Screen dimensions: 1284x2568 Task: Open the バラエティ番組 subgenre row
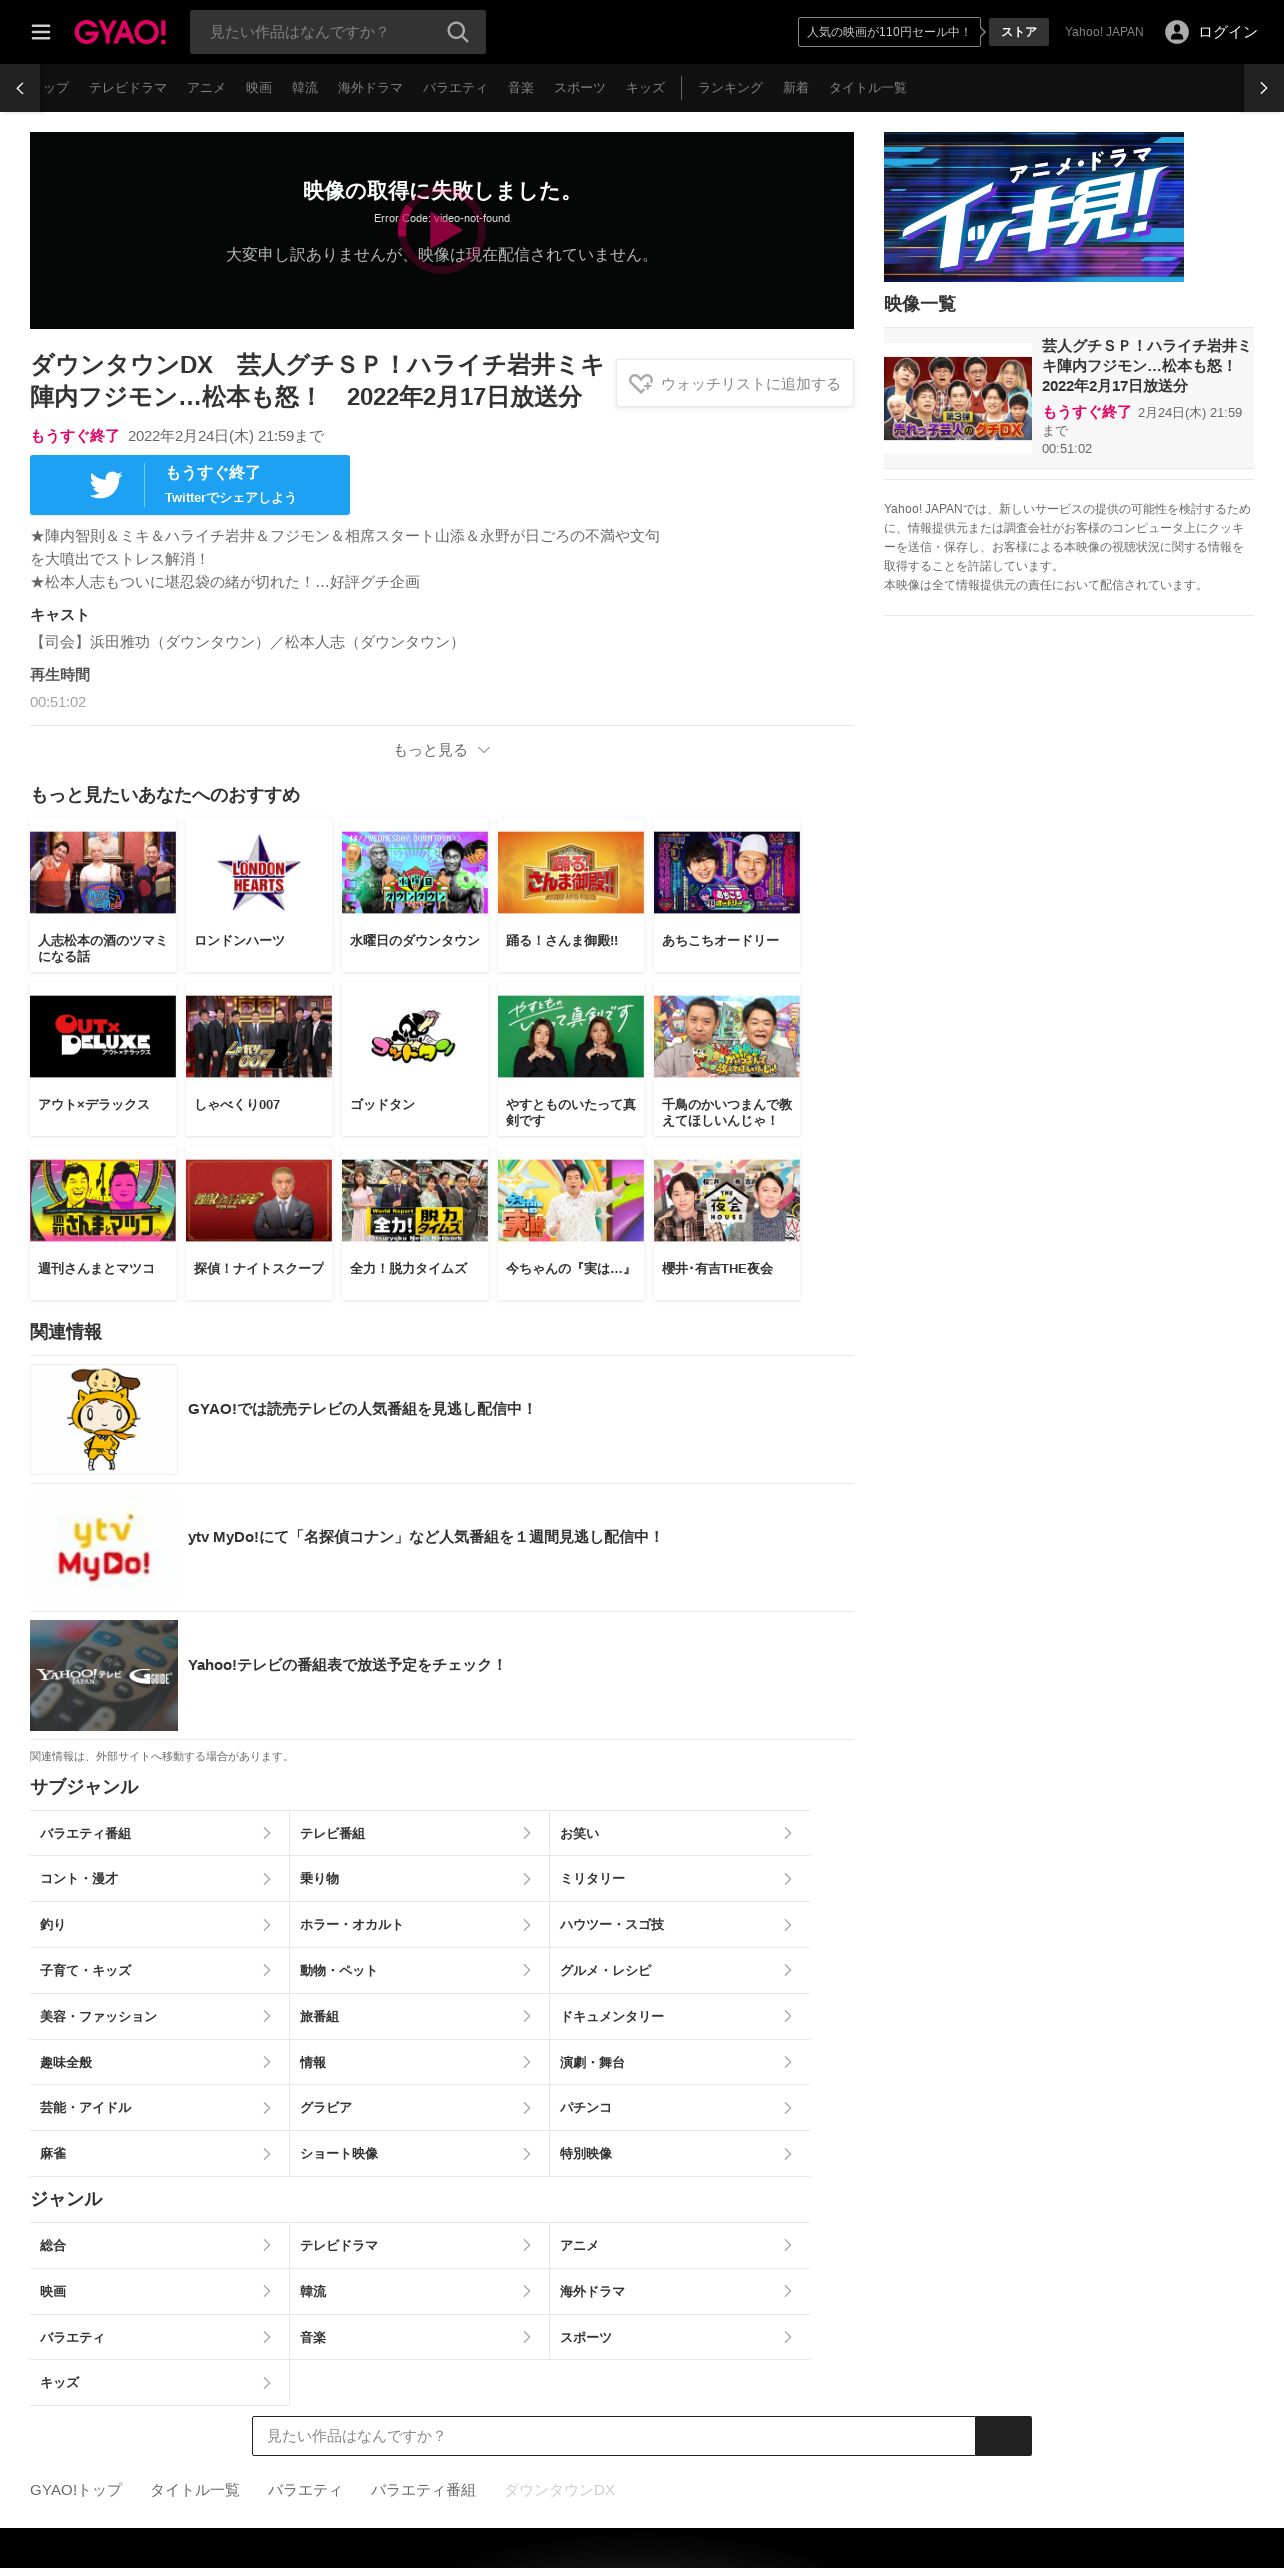point(159,1833)
